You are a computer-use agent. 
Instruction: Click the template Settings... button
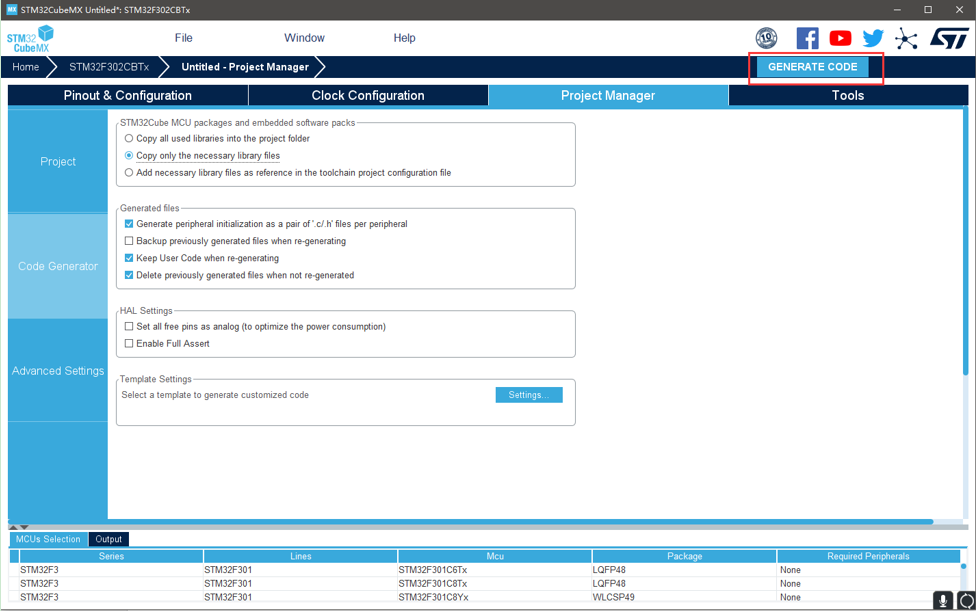529,395
